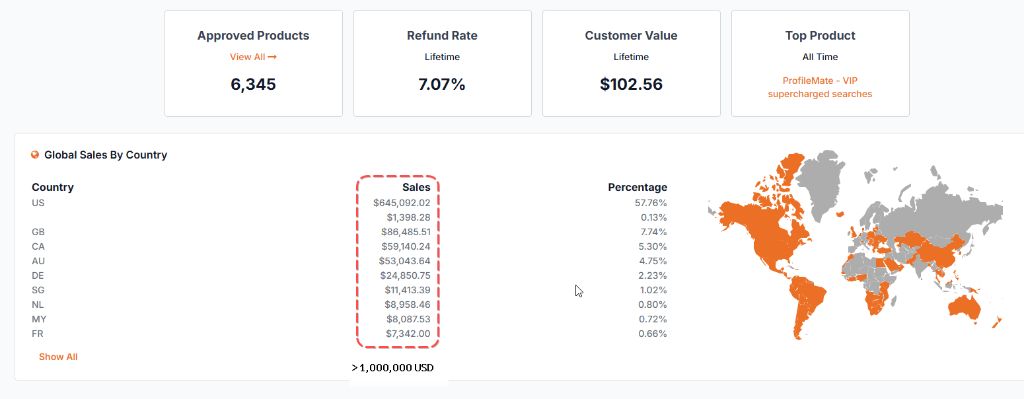Select the MY country row label
1024x399 pixels.
pyautogui.click(x=39, y=319)
